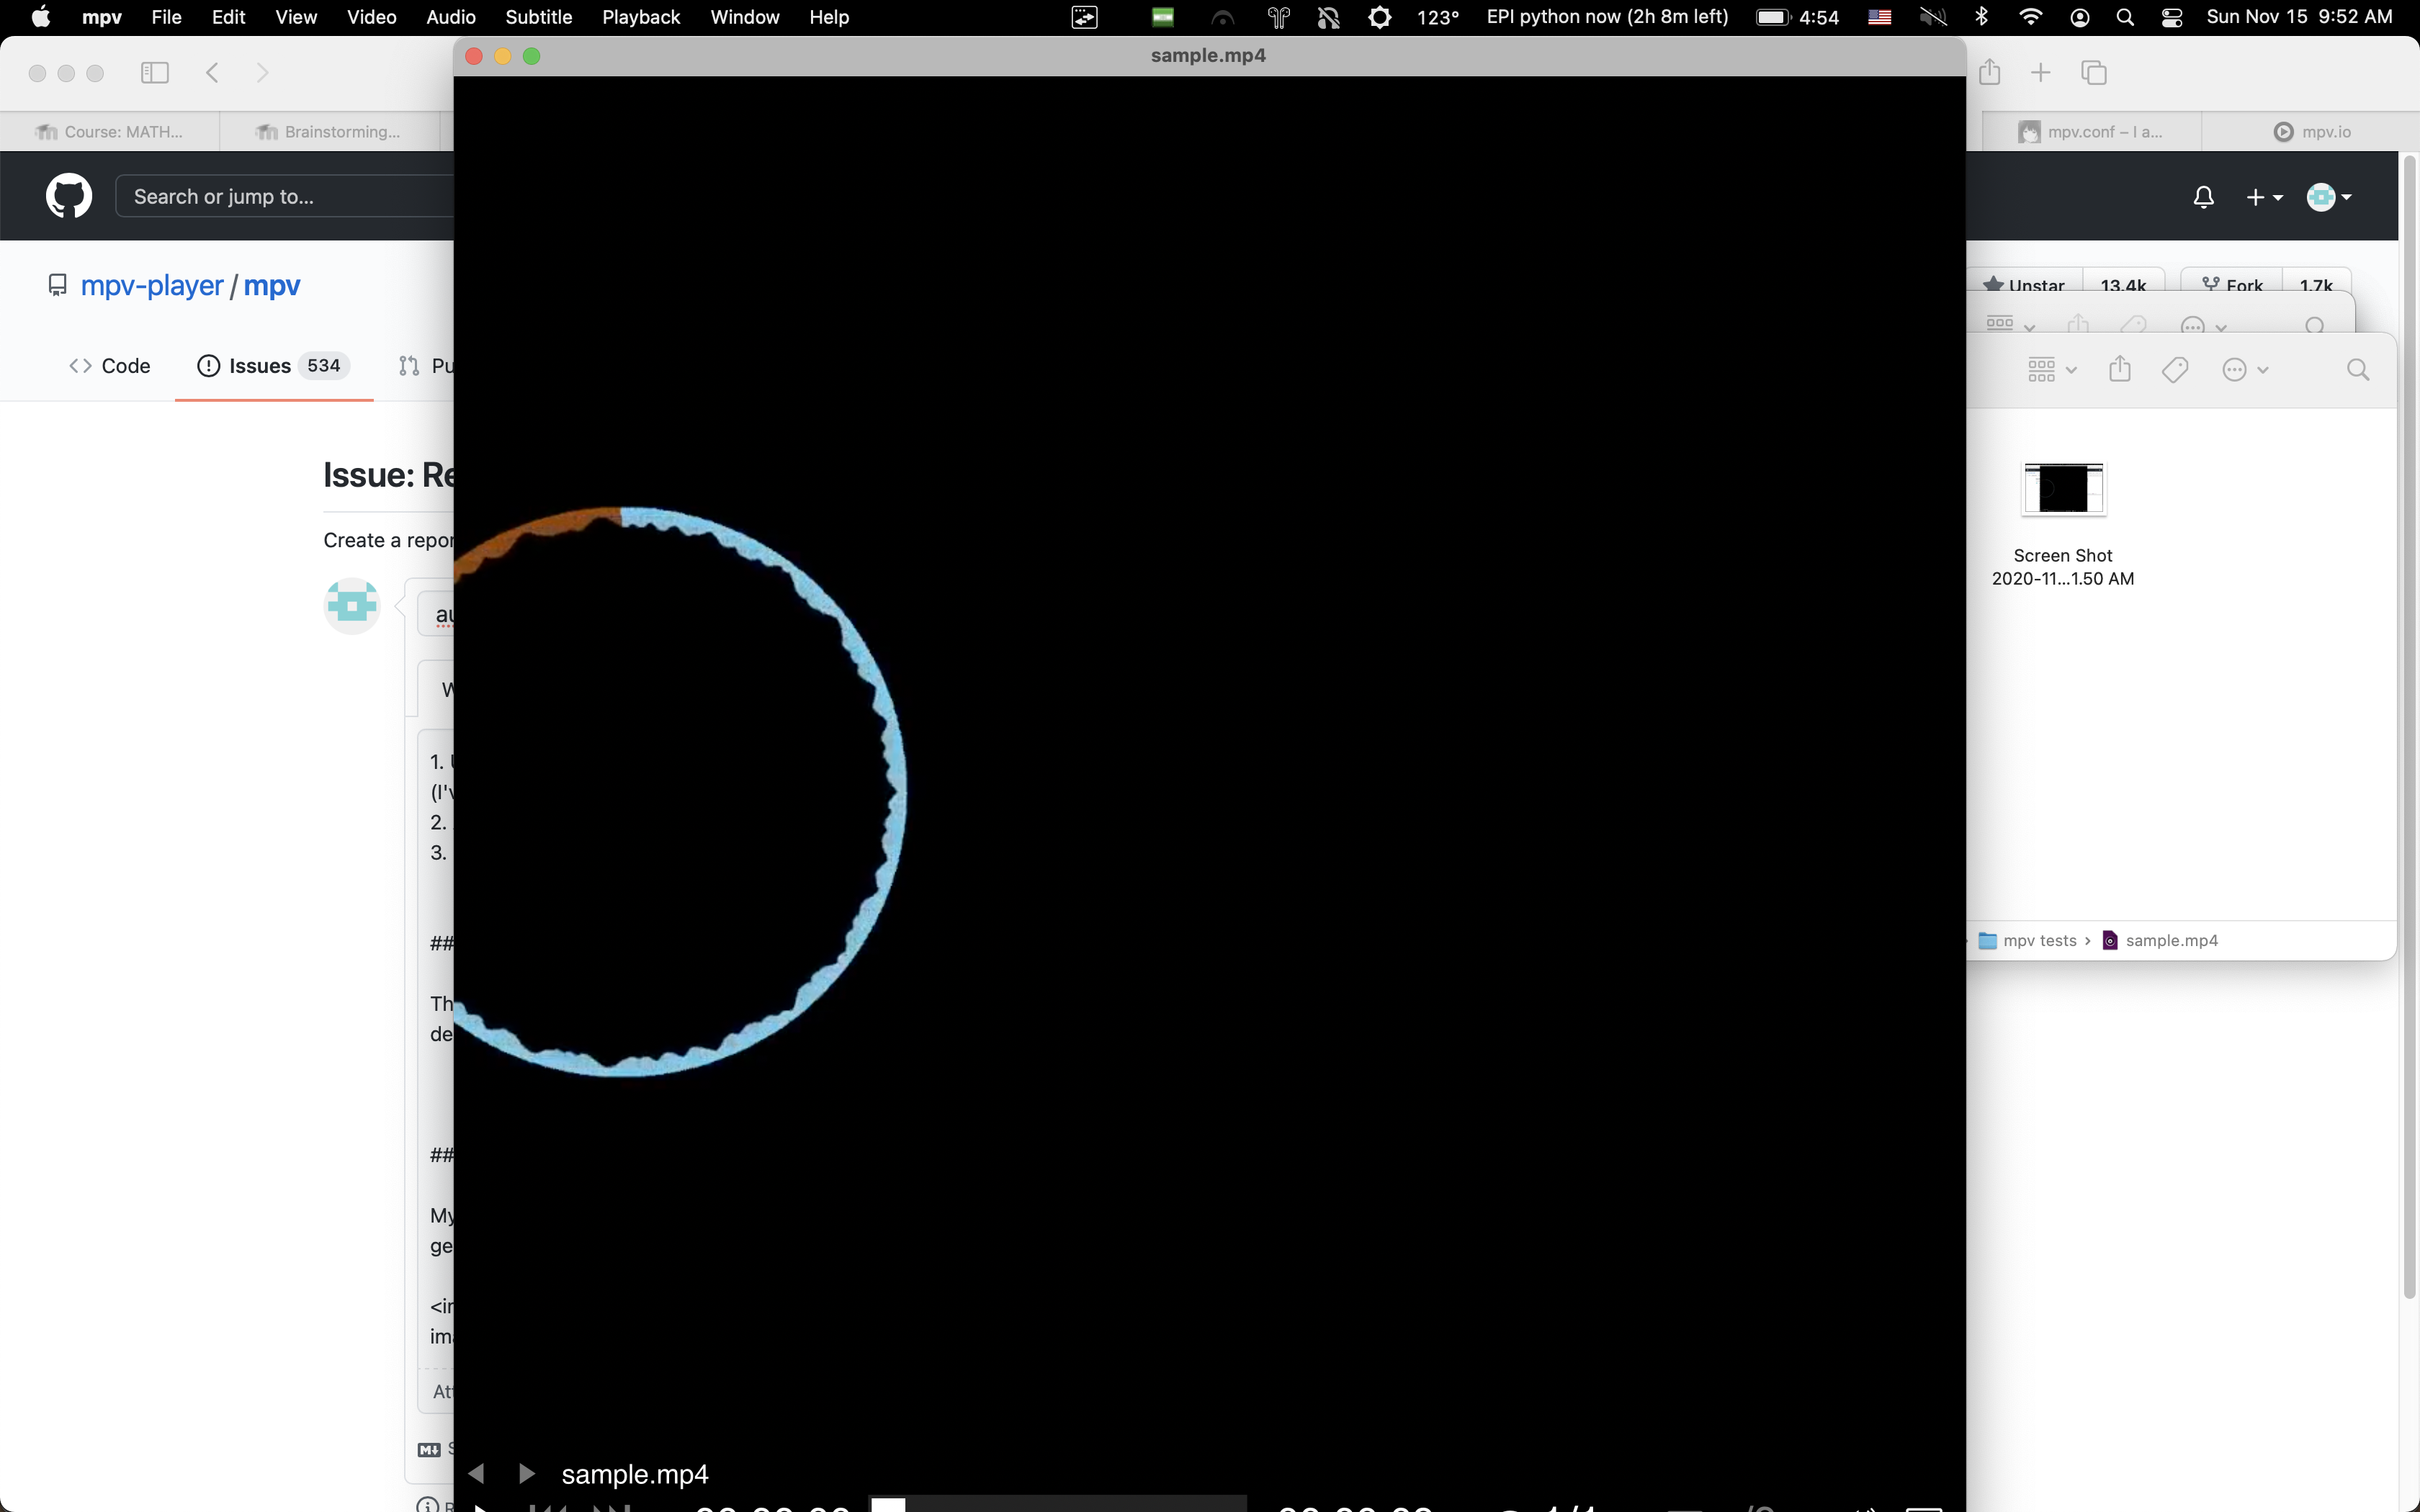This screenshot has height=1512, width=2420.
Task: Open the EPI python now calendar item
Action: [x=1608, y=17]
